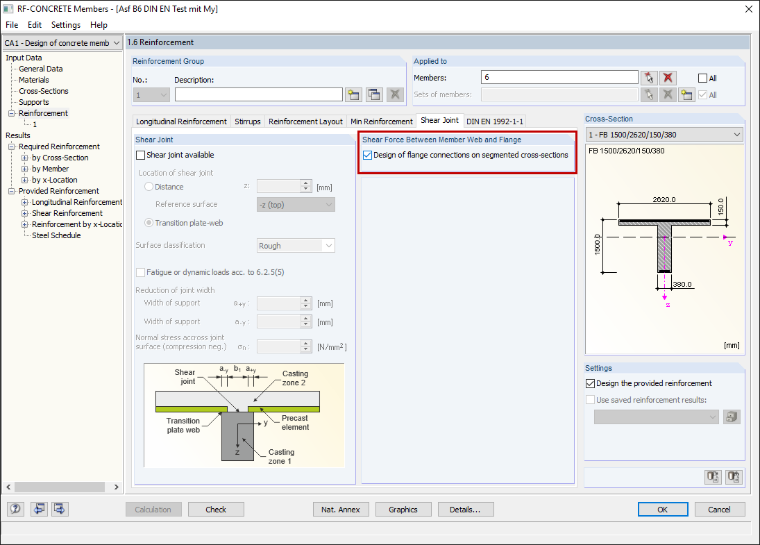Click the Nat. Annex button
Viewport: 760px width, 545px height.
[x=340, y=509]
